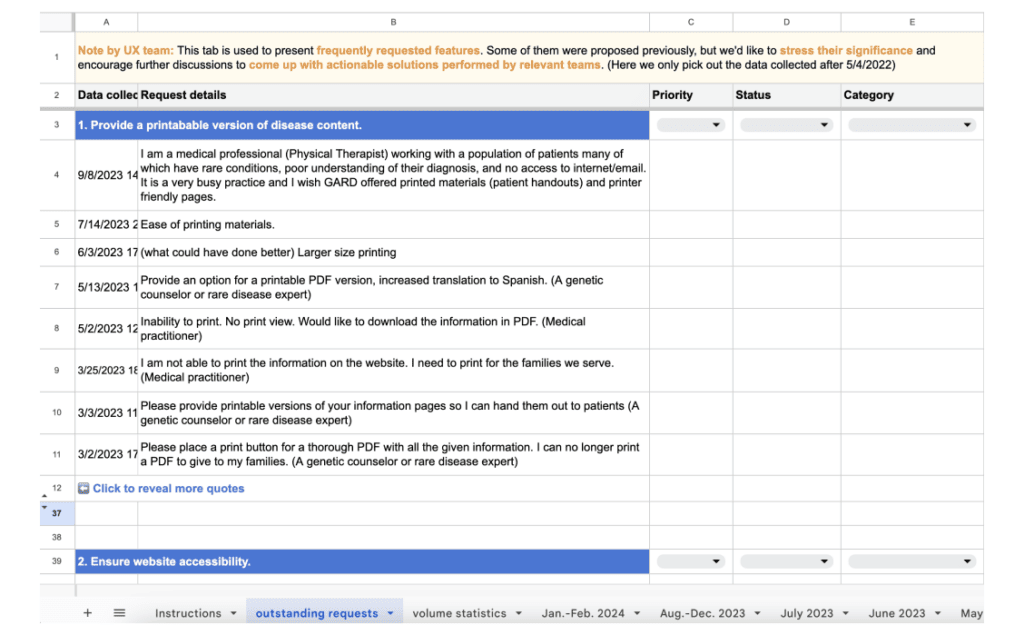Click the select-all corner box
Viewport: 1024px width, 635px height.
click(57, 22)
